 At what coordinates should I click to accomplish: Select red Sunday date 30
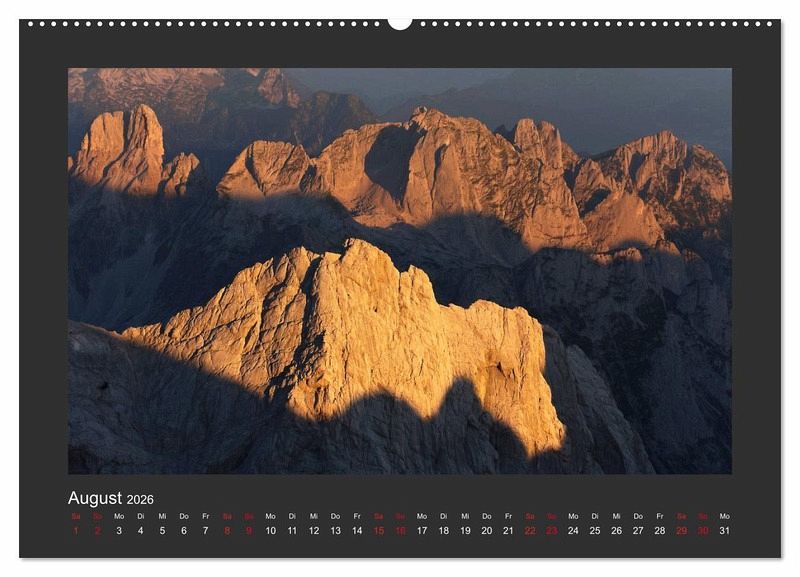(x=703, y=530)
